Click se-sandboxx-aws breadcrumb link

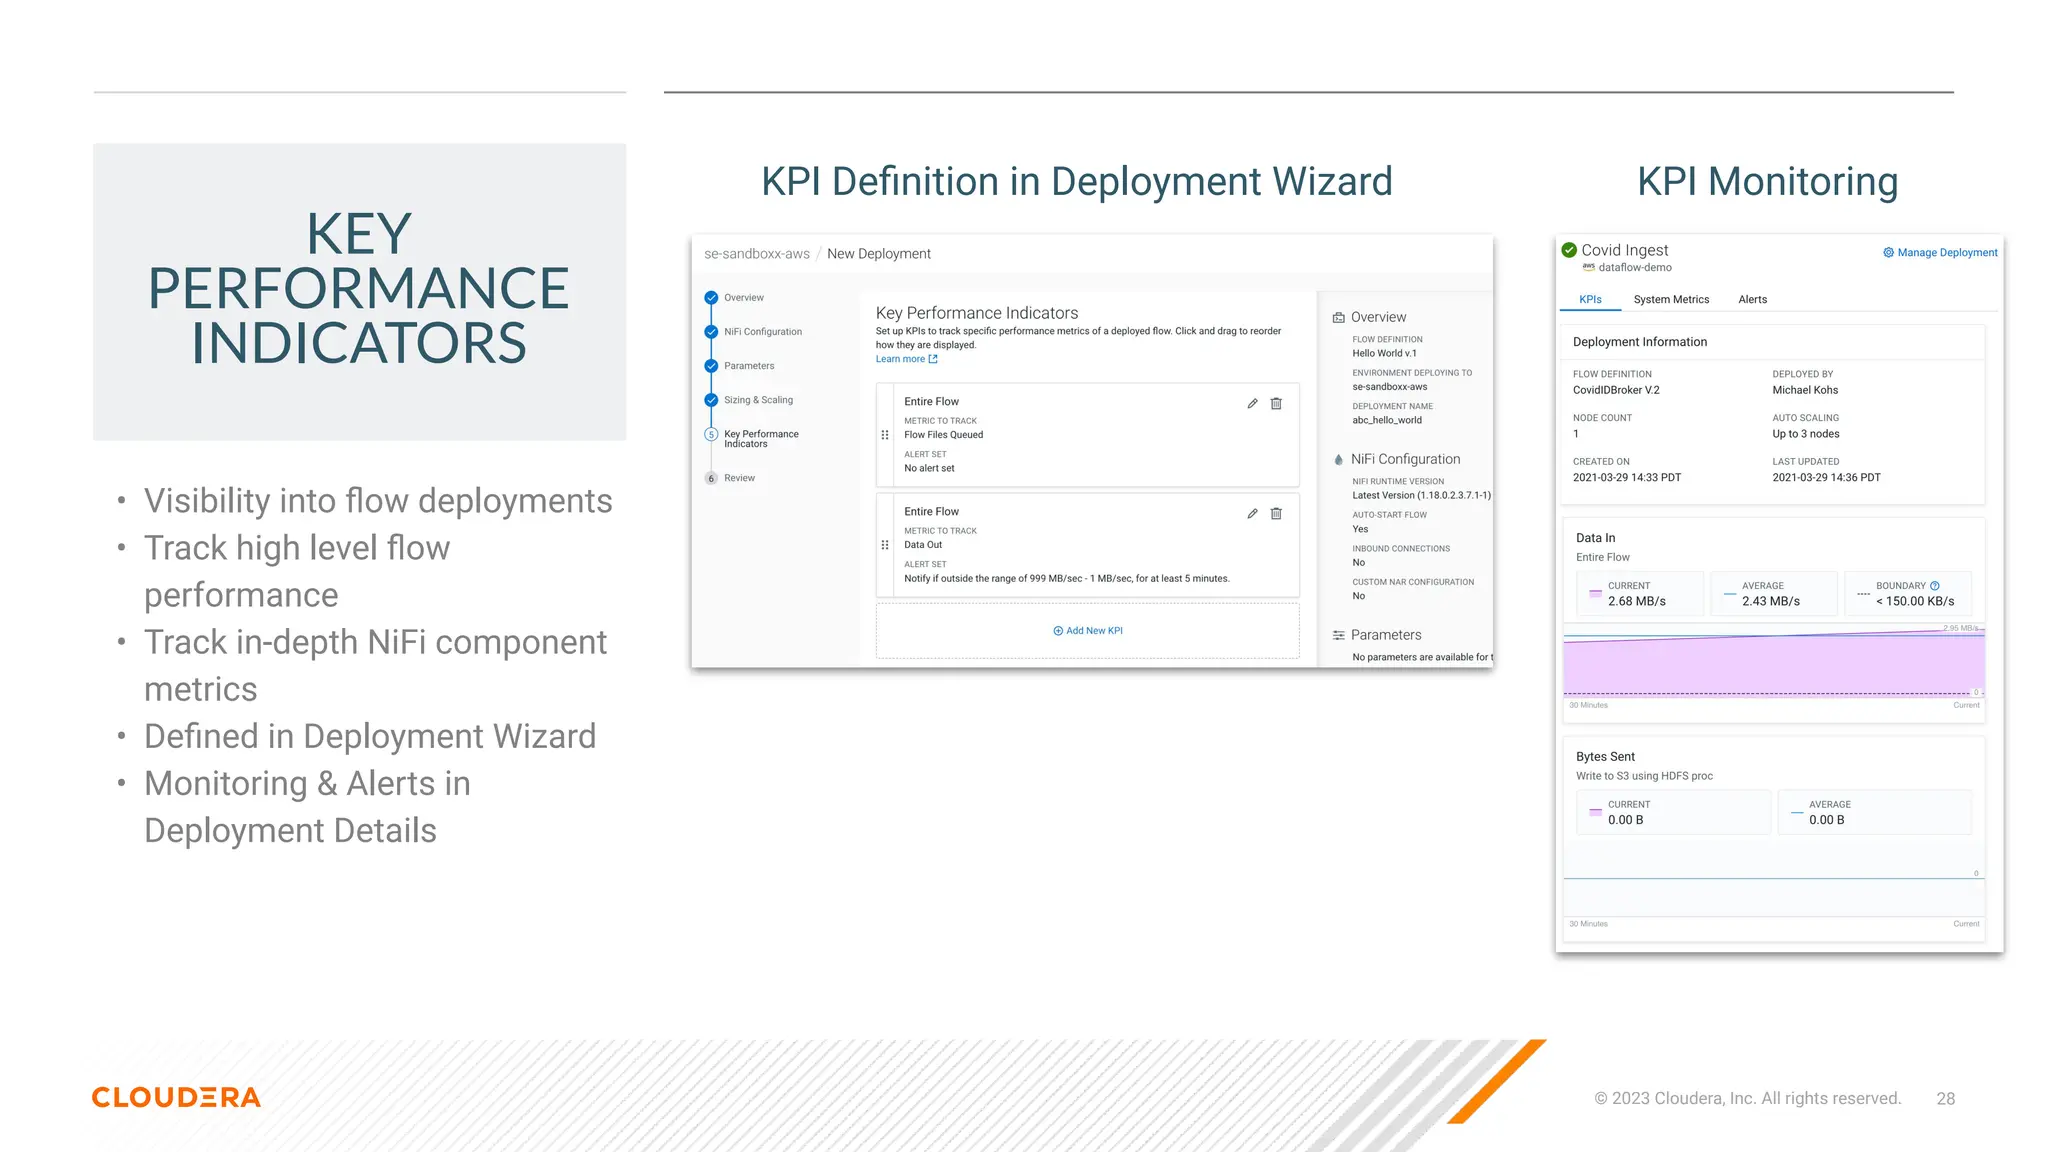757,254
